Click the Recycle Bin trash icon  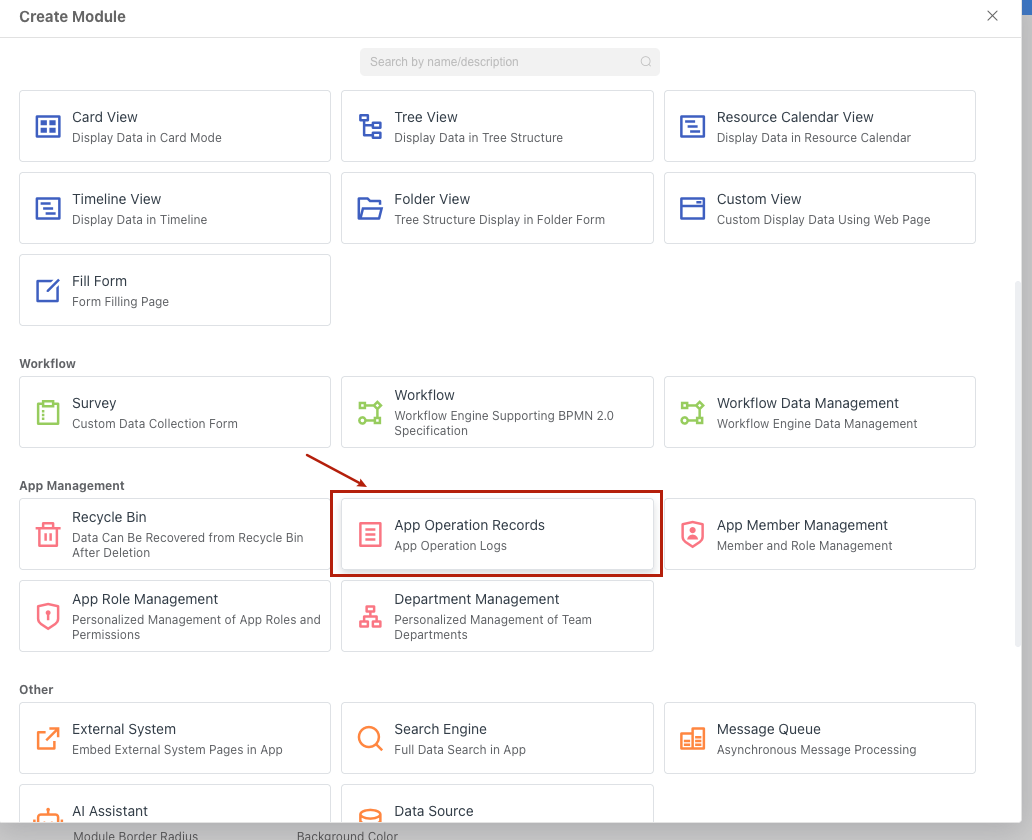point(48,534)
